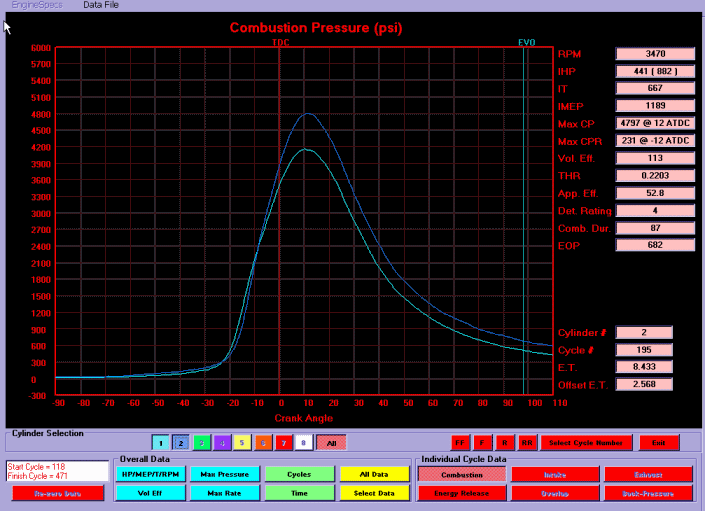Select the red cylinder 7 button
705x511 pixels.
coord(285,442)
